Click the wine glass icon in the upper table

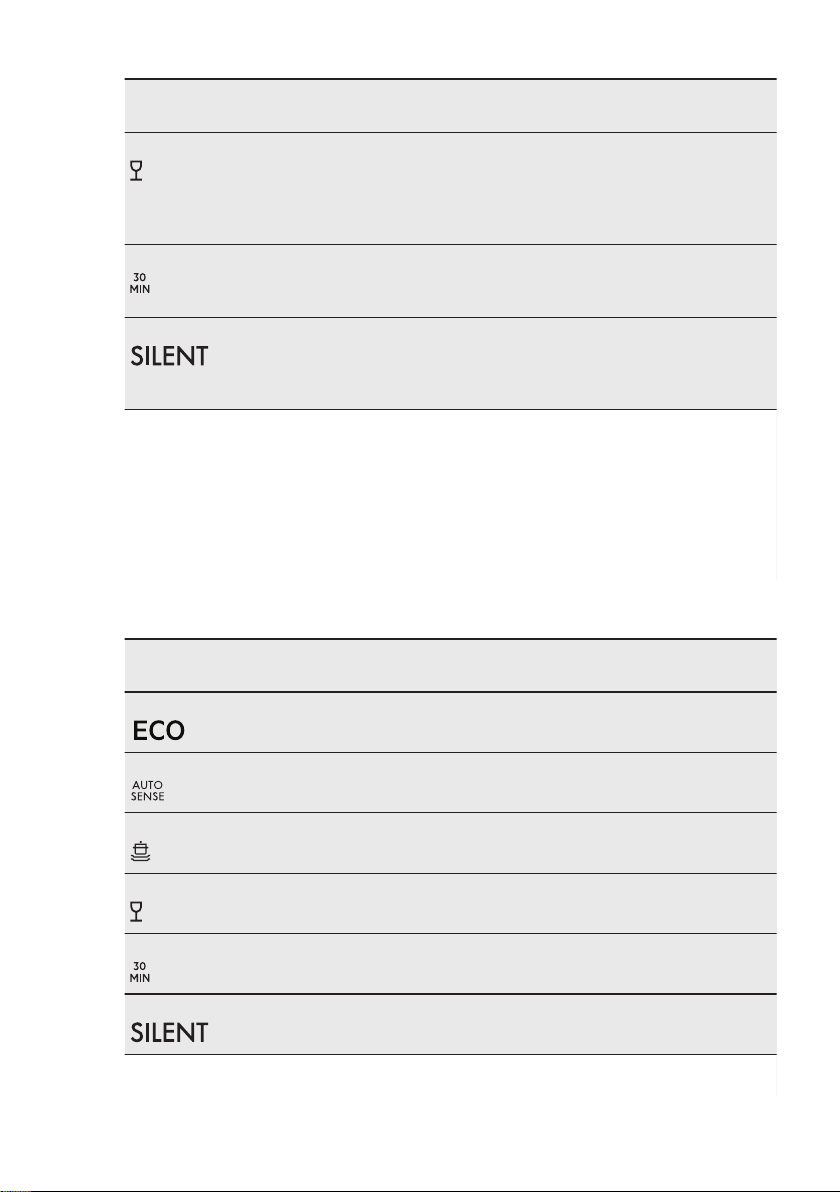tap(136, 170)
